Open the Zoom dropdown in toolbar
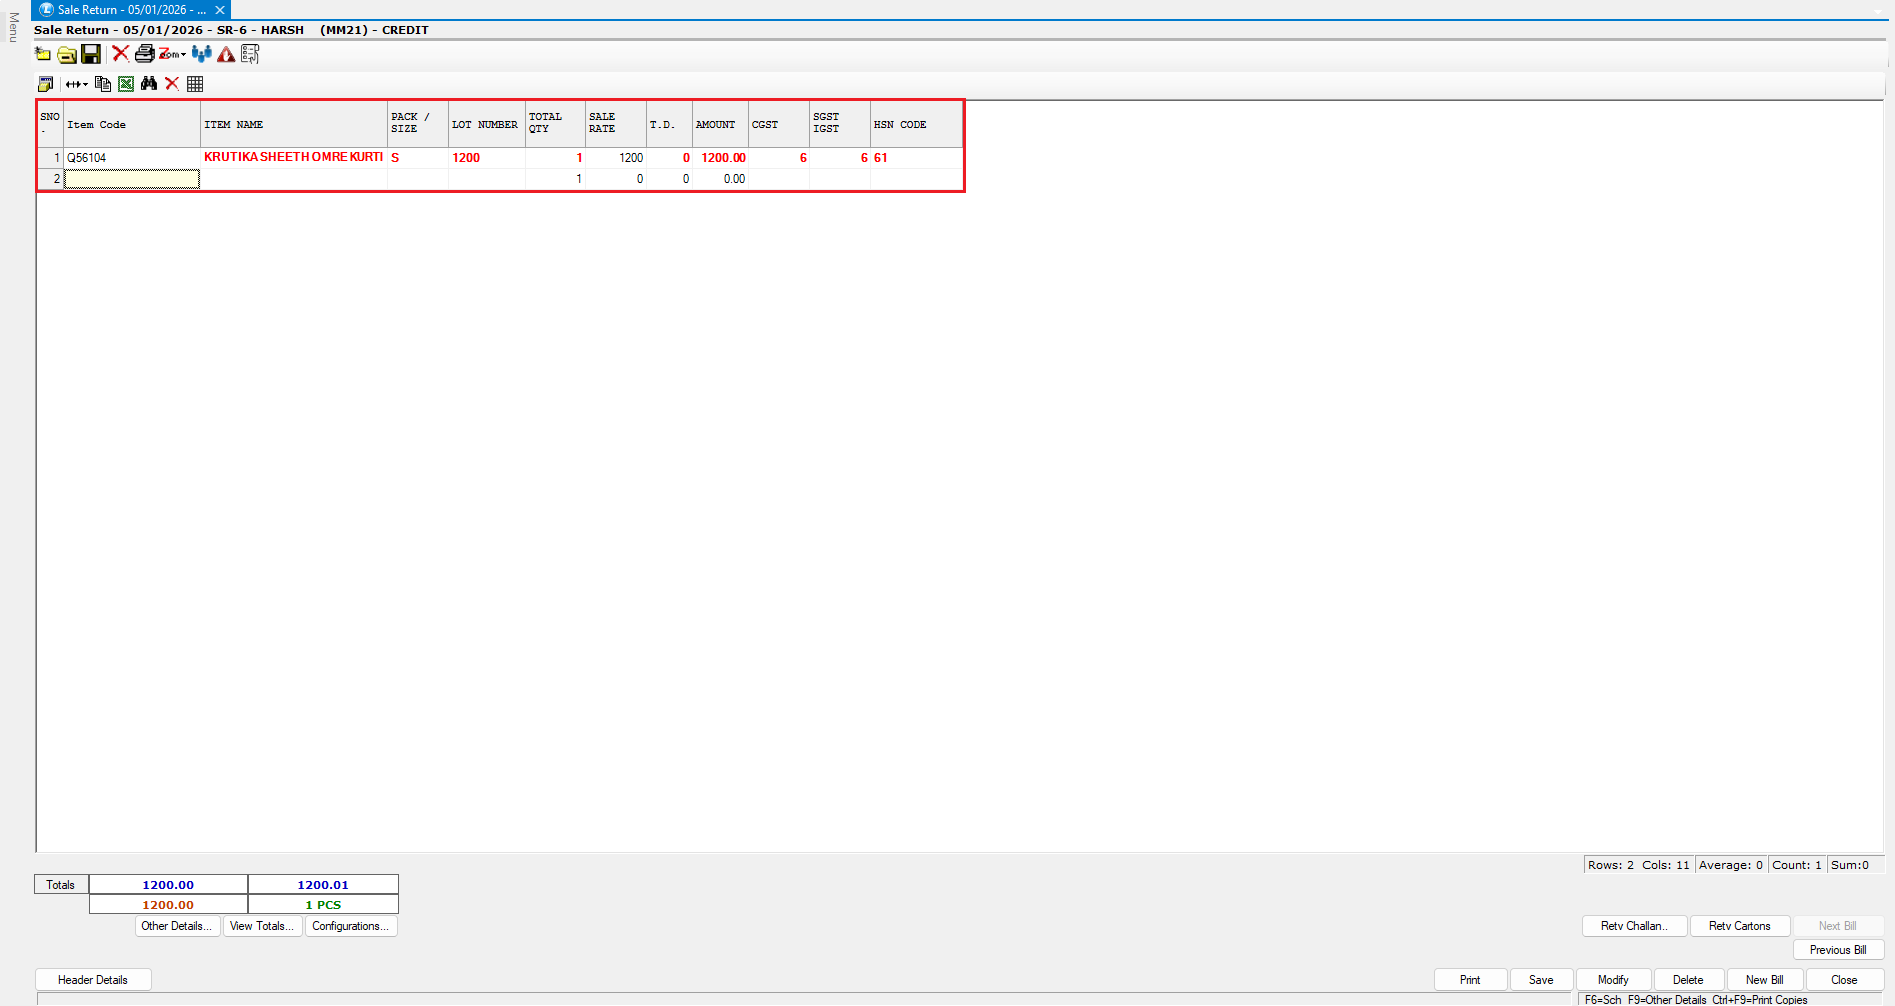Image resolution: width=1895 pixels, height=1006 pixels. coord(172,54)
